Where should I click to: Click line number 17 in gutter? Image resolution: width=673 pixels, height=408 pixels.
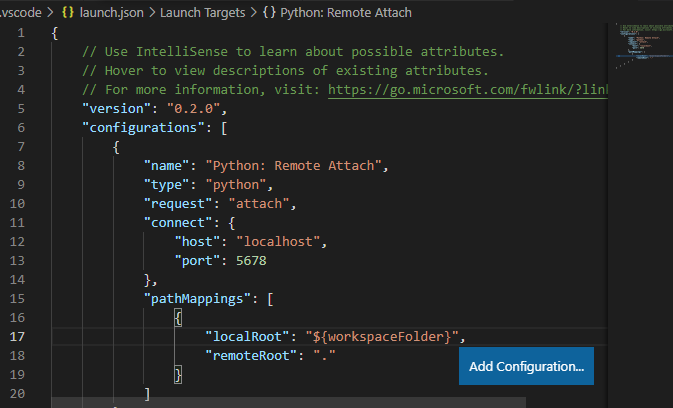(x=17, y=336)
